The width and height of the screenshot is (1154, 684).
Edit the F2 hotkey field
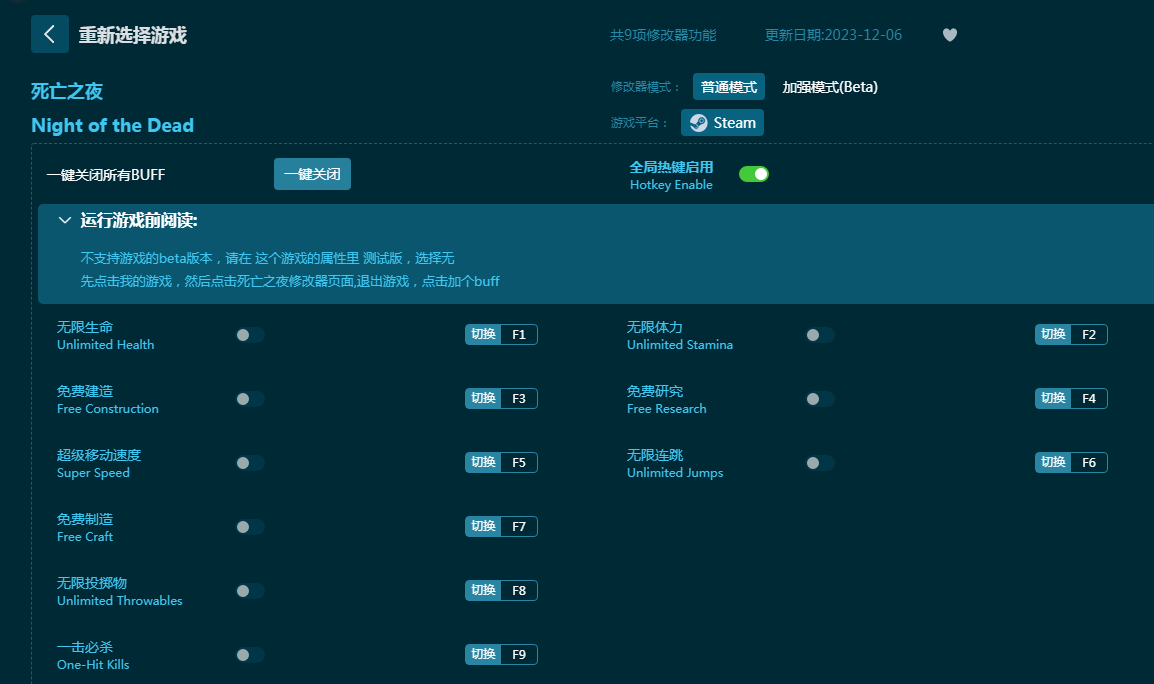click(1089, 334)
